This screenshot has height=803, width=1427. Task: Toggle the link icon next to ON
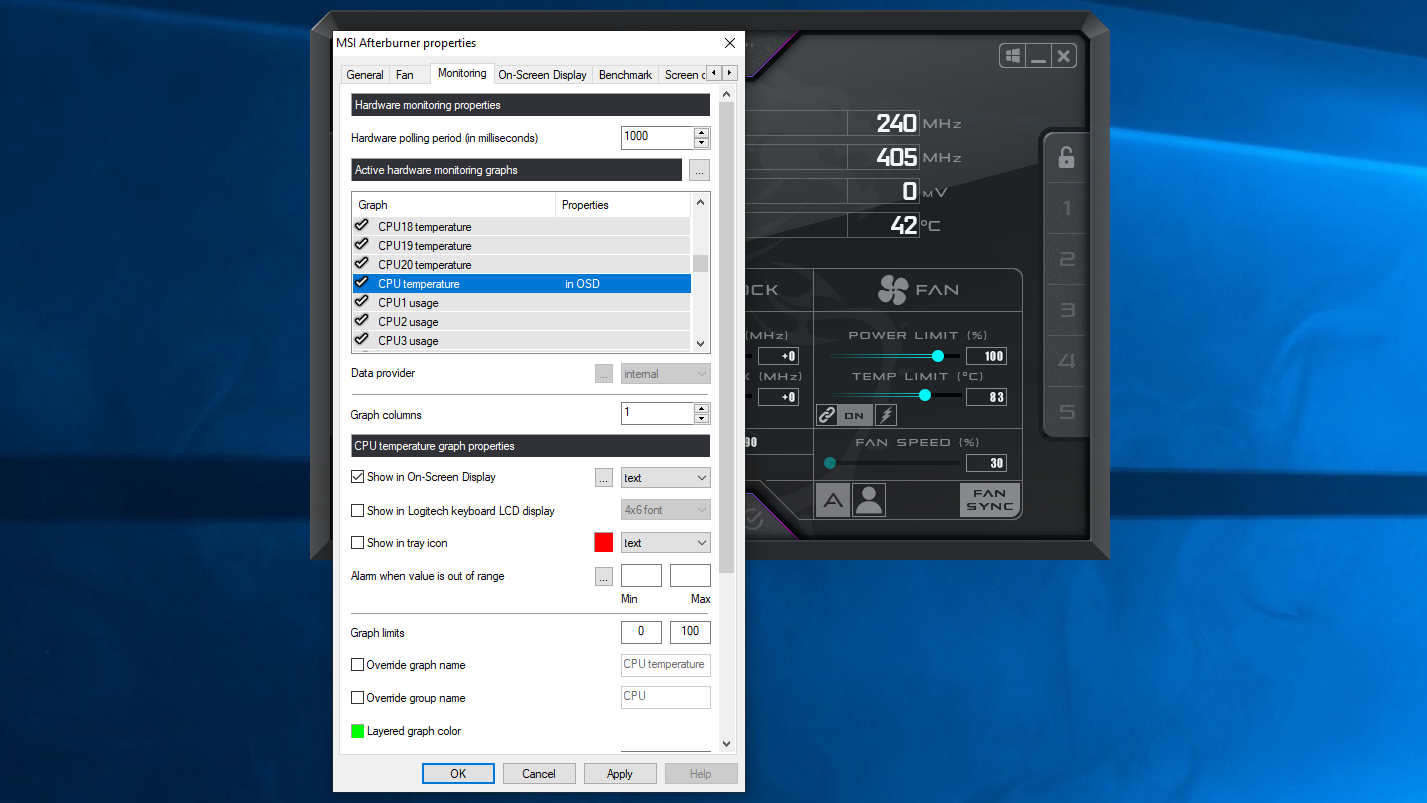click(829, 414)
